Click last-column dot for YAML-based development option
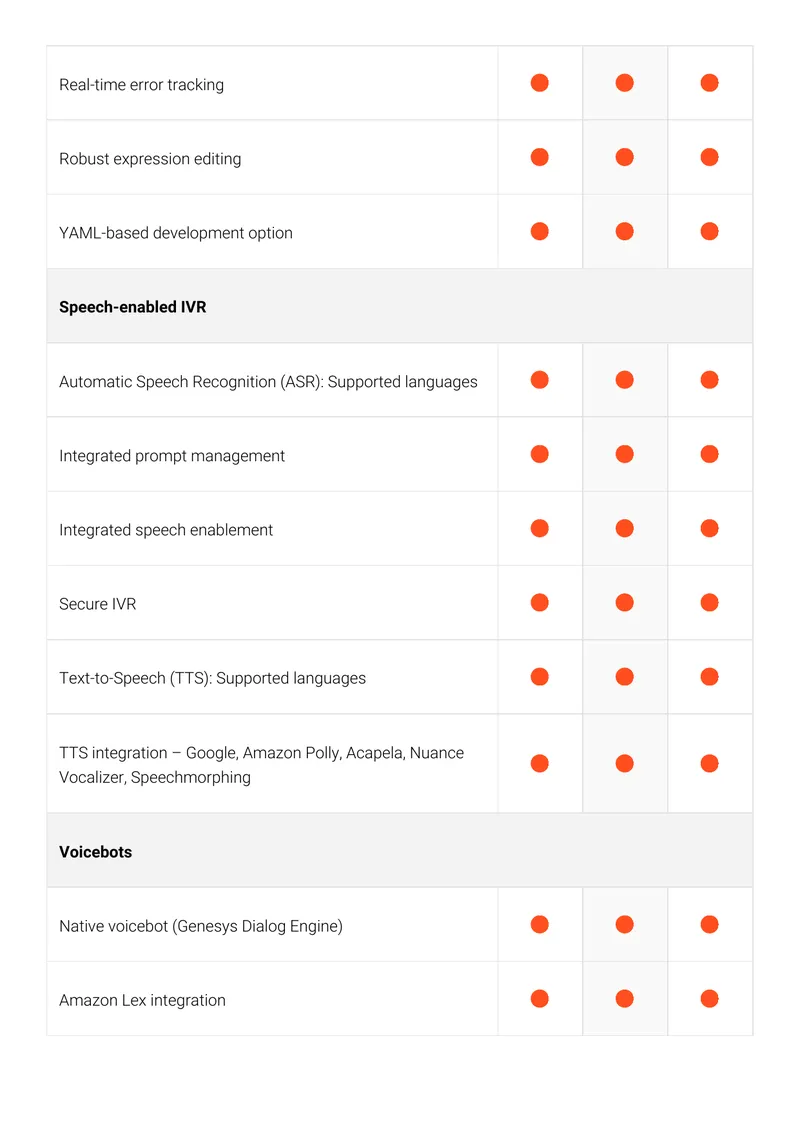 click(x=709, y=231)
